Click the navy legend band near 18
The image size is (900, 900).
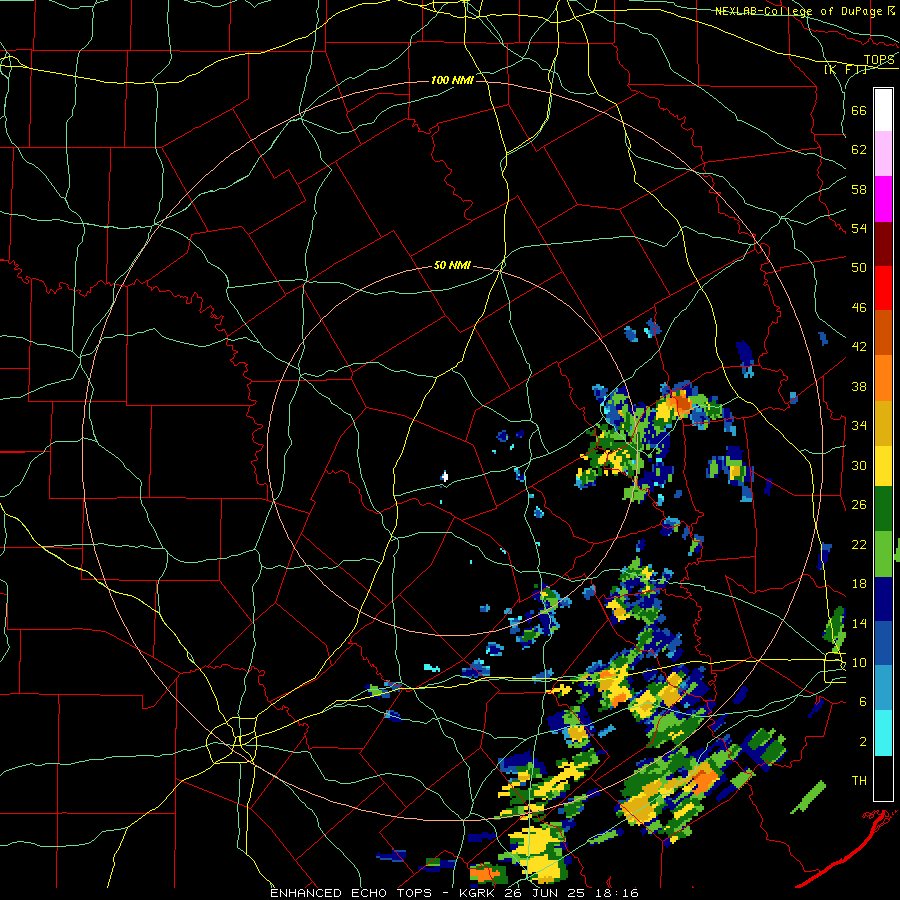coord(883,599)
